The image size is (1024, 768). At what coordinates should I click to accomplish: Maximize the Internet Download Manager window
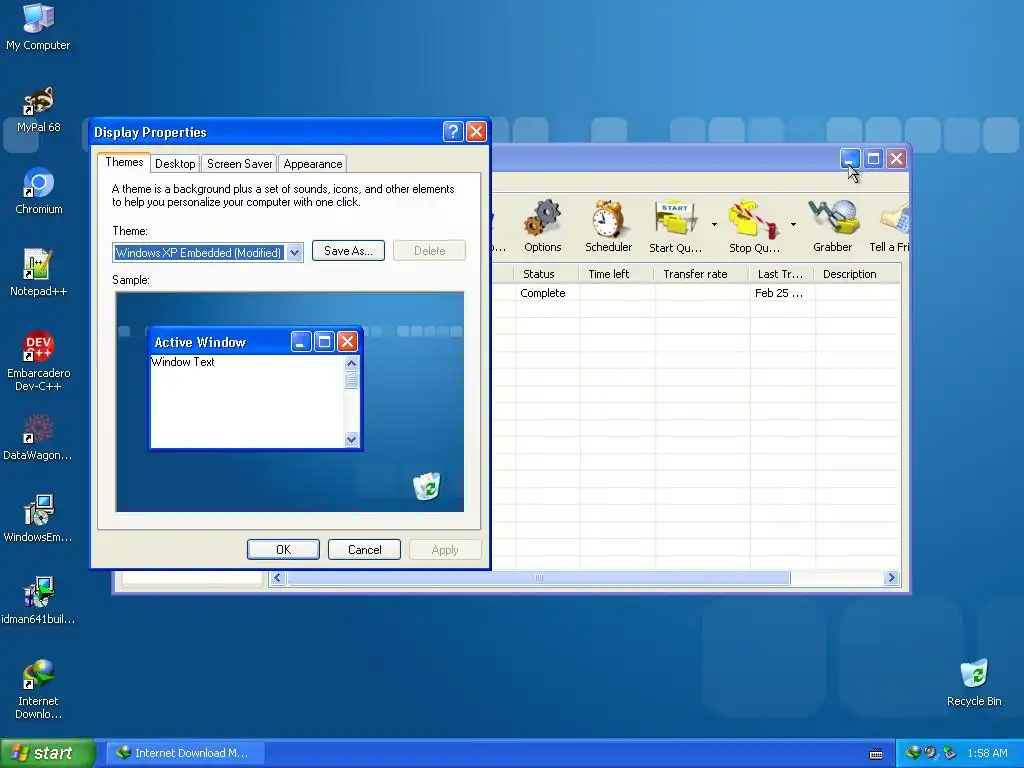873,159
